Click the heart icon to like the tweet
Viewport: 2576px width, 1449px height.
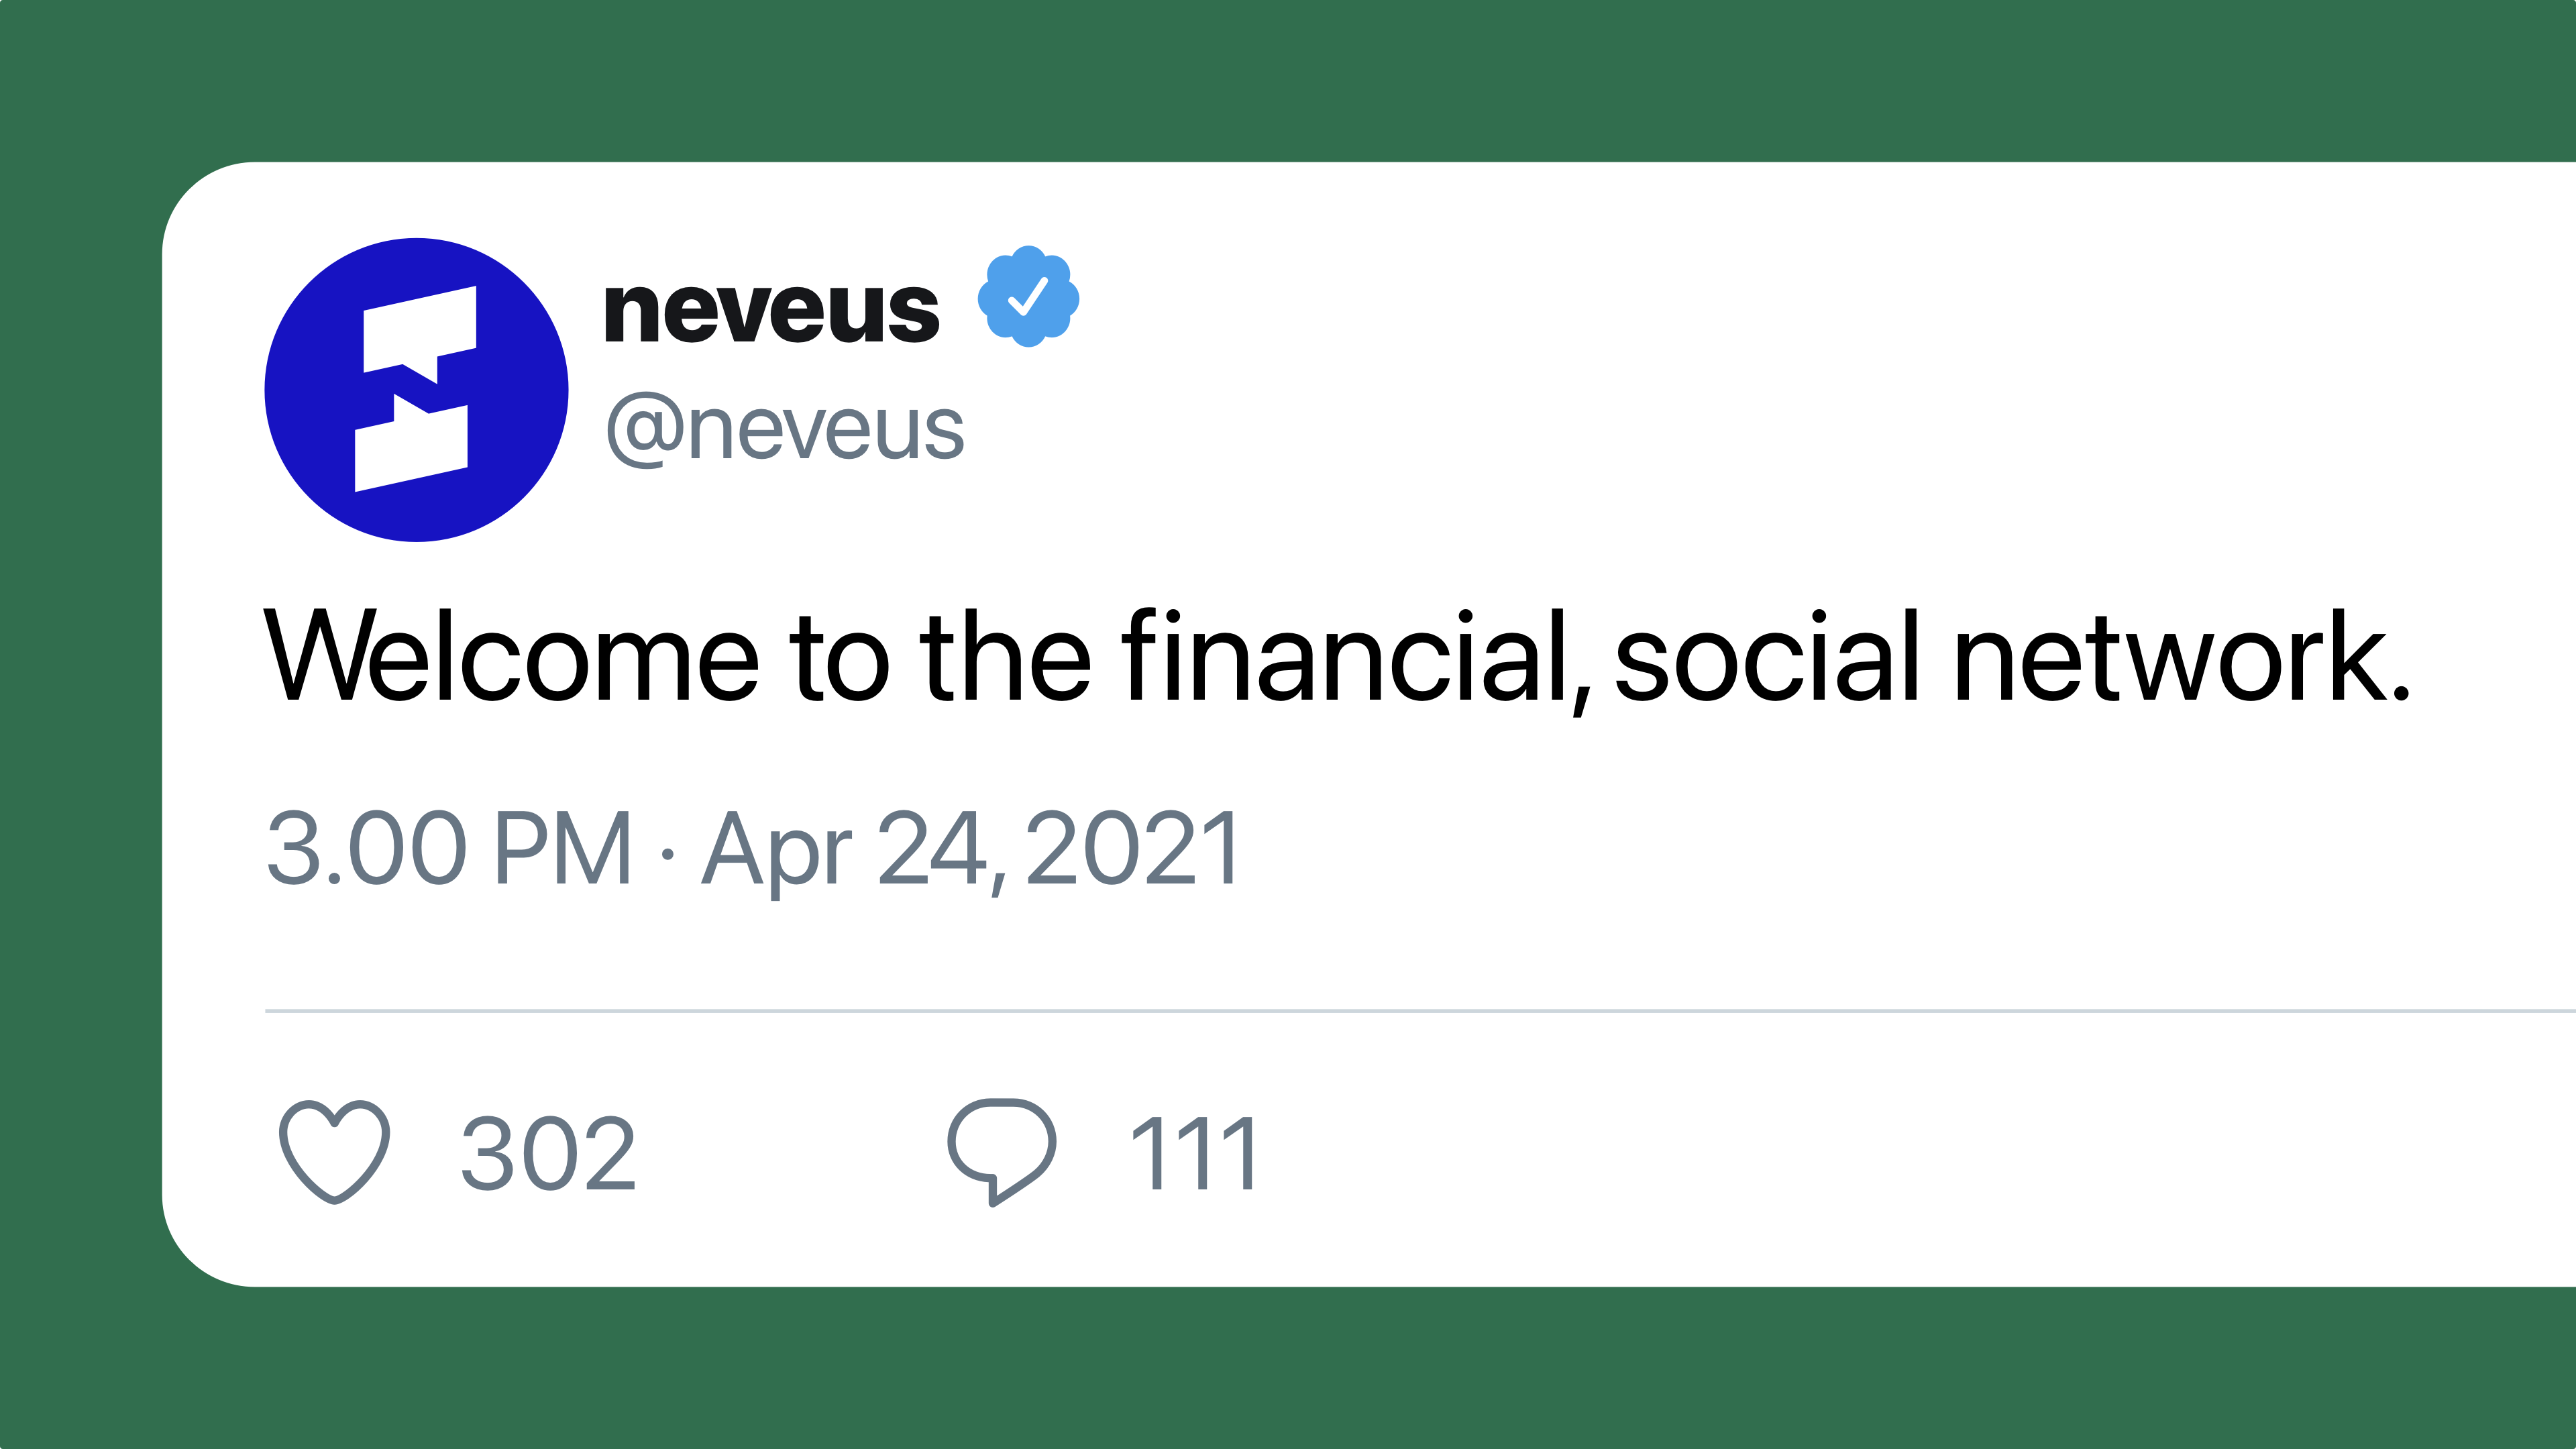coord(334,1152)
